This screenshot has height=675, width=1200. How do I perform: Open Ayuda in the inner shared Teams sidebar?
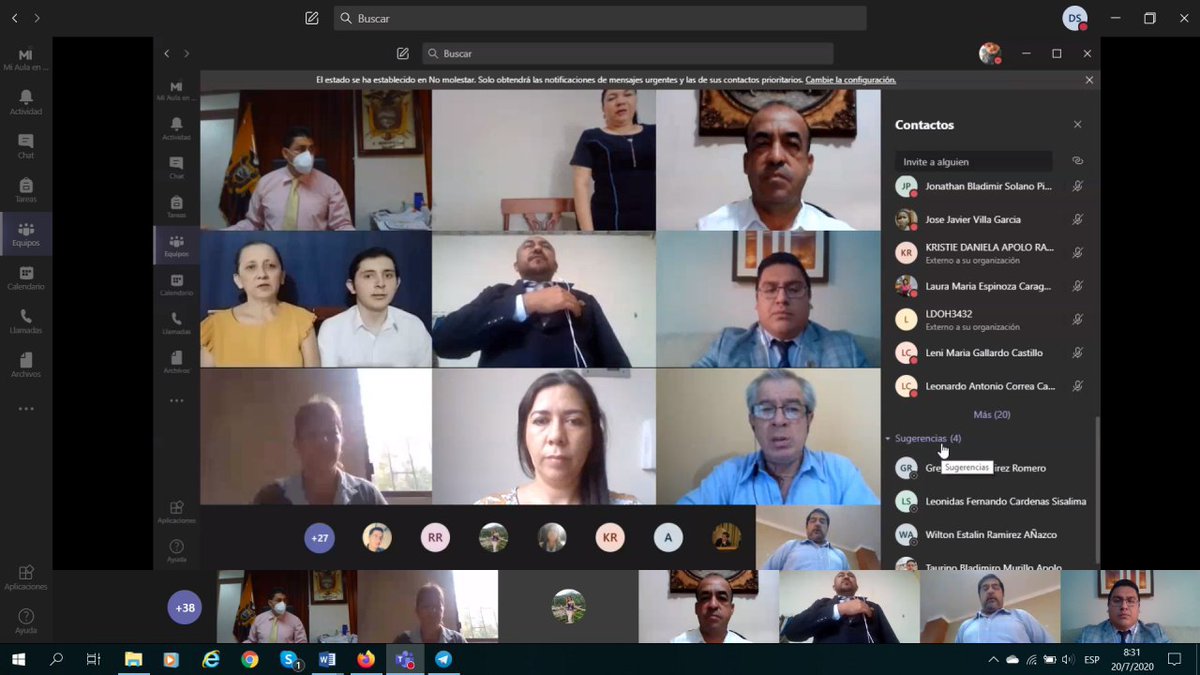pos(176,550)
